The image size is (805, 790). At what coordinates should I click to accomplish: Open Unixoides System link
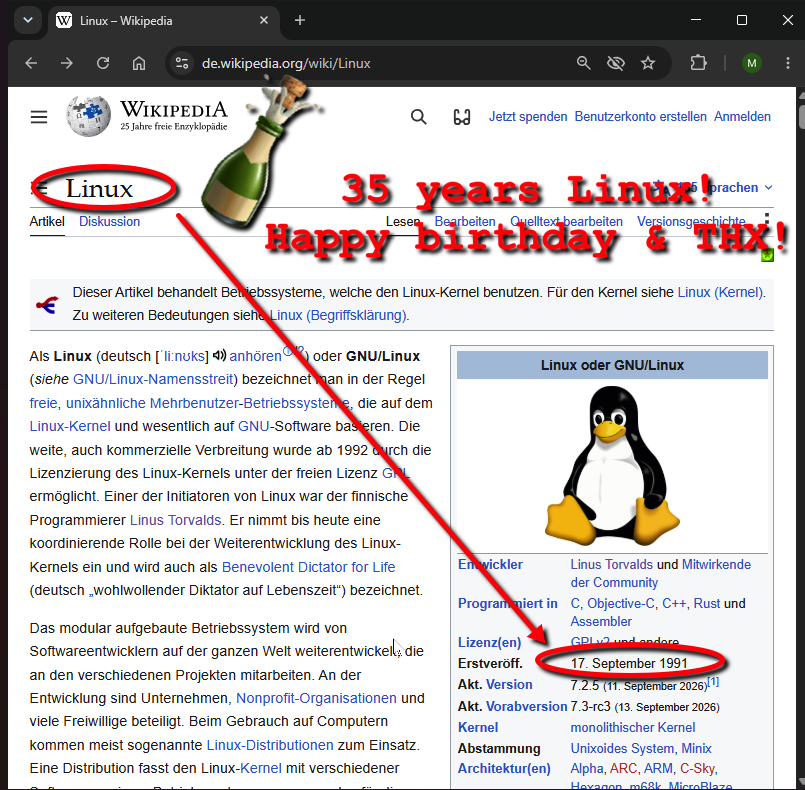[622, 748]
